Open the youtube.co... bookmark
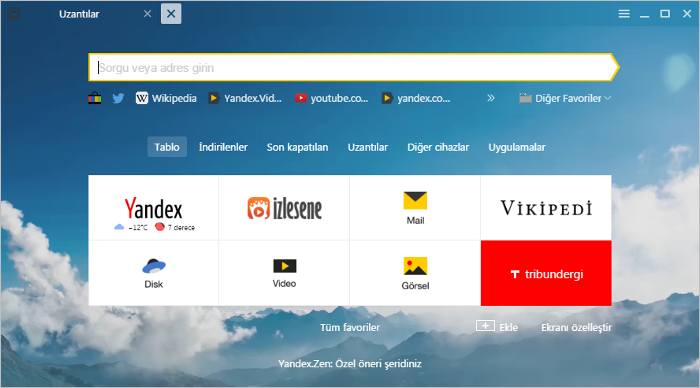 (332, 98)
